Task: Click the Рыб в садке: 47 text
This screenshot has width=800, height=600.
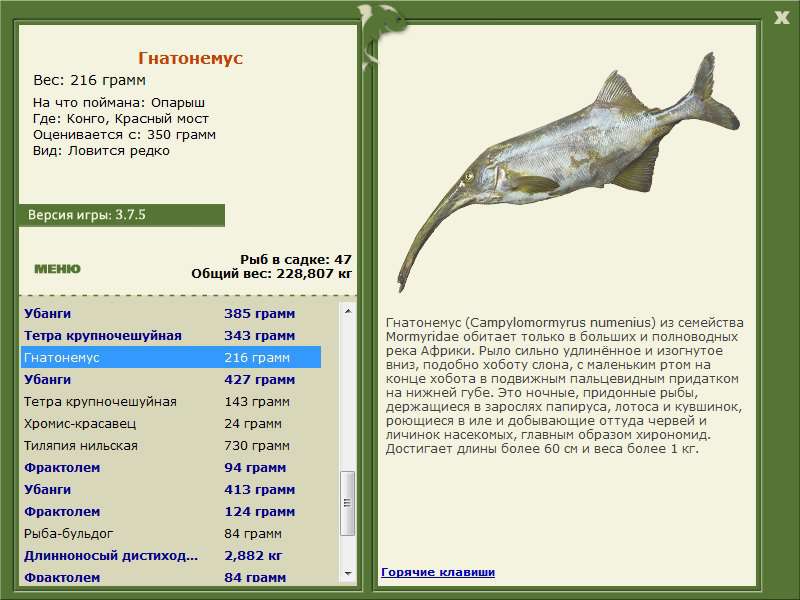Action: [296, 259]
